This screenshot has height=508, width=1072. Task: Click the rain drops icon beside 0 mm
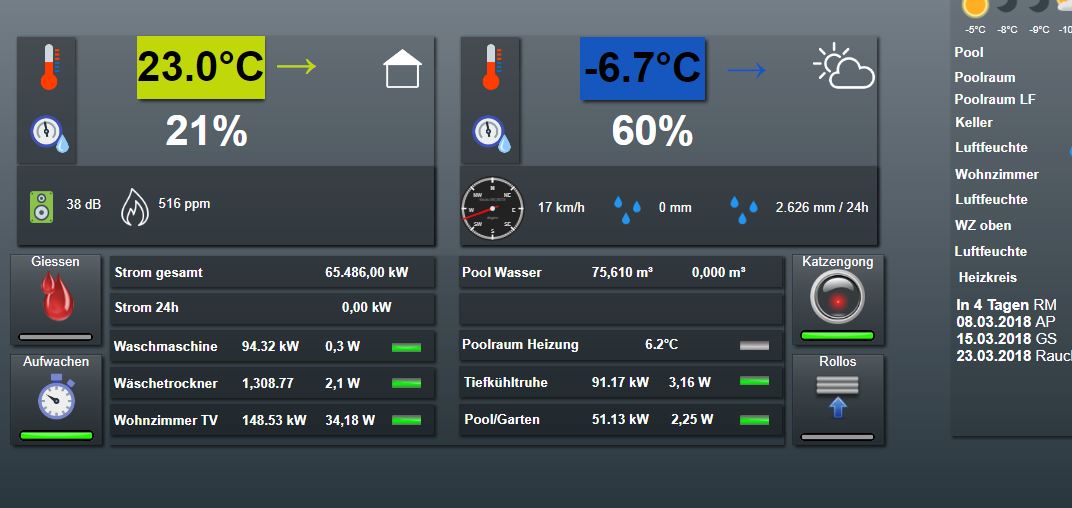pos(628,209)
